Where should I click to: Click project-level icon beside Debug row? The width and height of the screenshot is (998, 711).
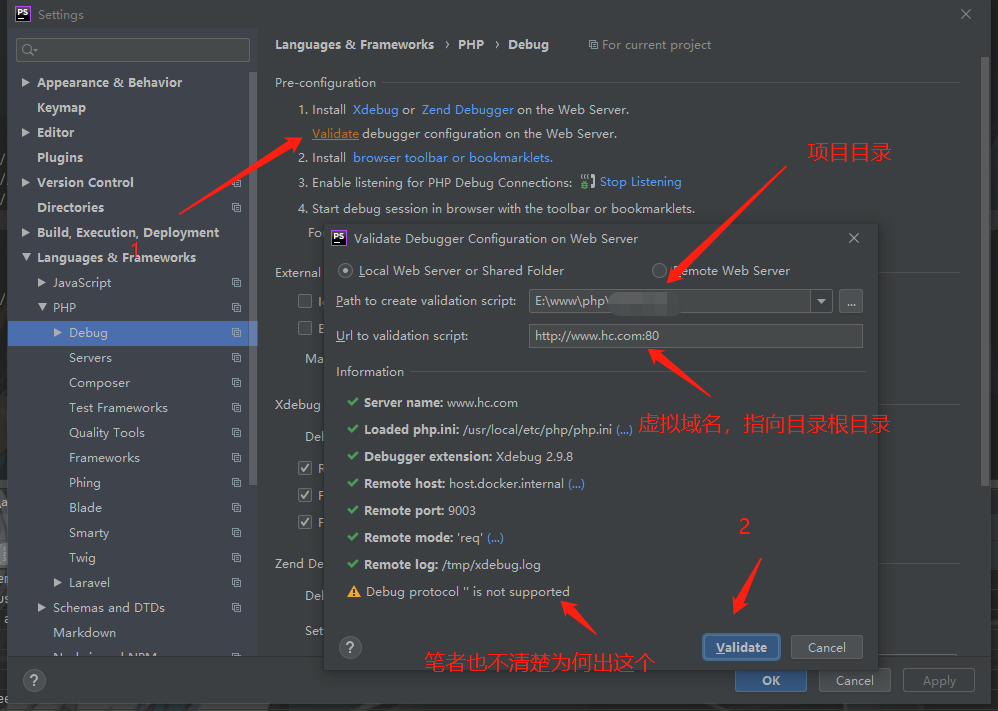(237, 333)
